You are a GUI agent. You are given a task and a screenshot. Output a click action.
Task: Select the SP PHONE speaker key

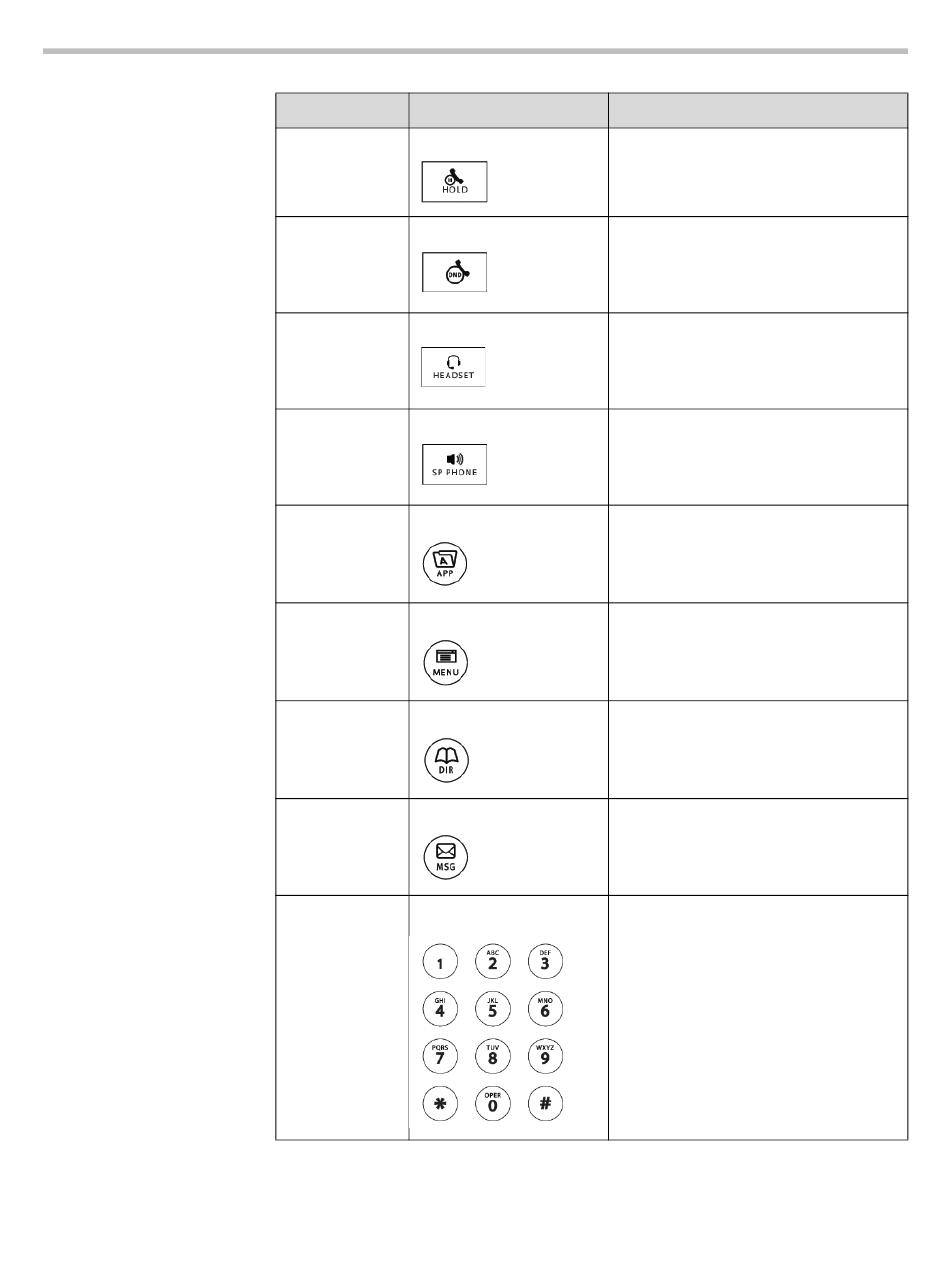[x=454, y=464]
